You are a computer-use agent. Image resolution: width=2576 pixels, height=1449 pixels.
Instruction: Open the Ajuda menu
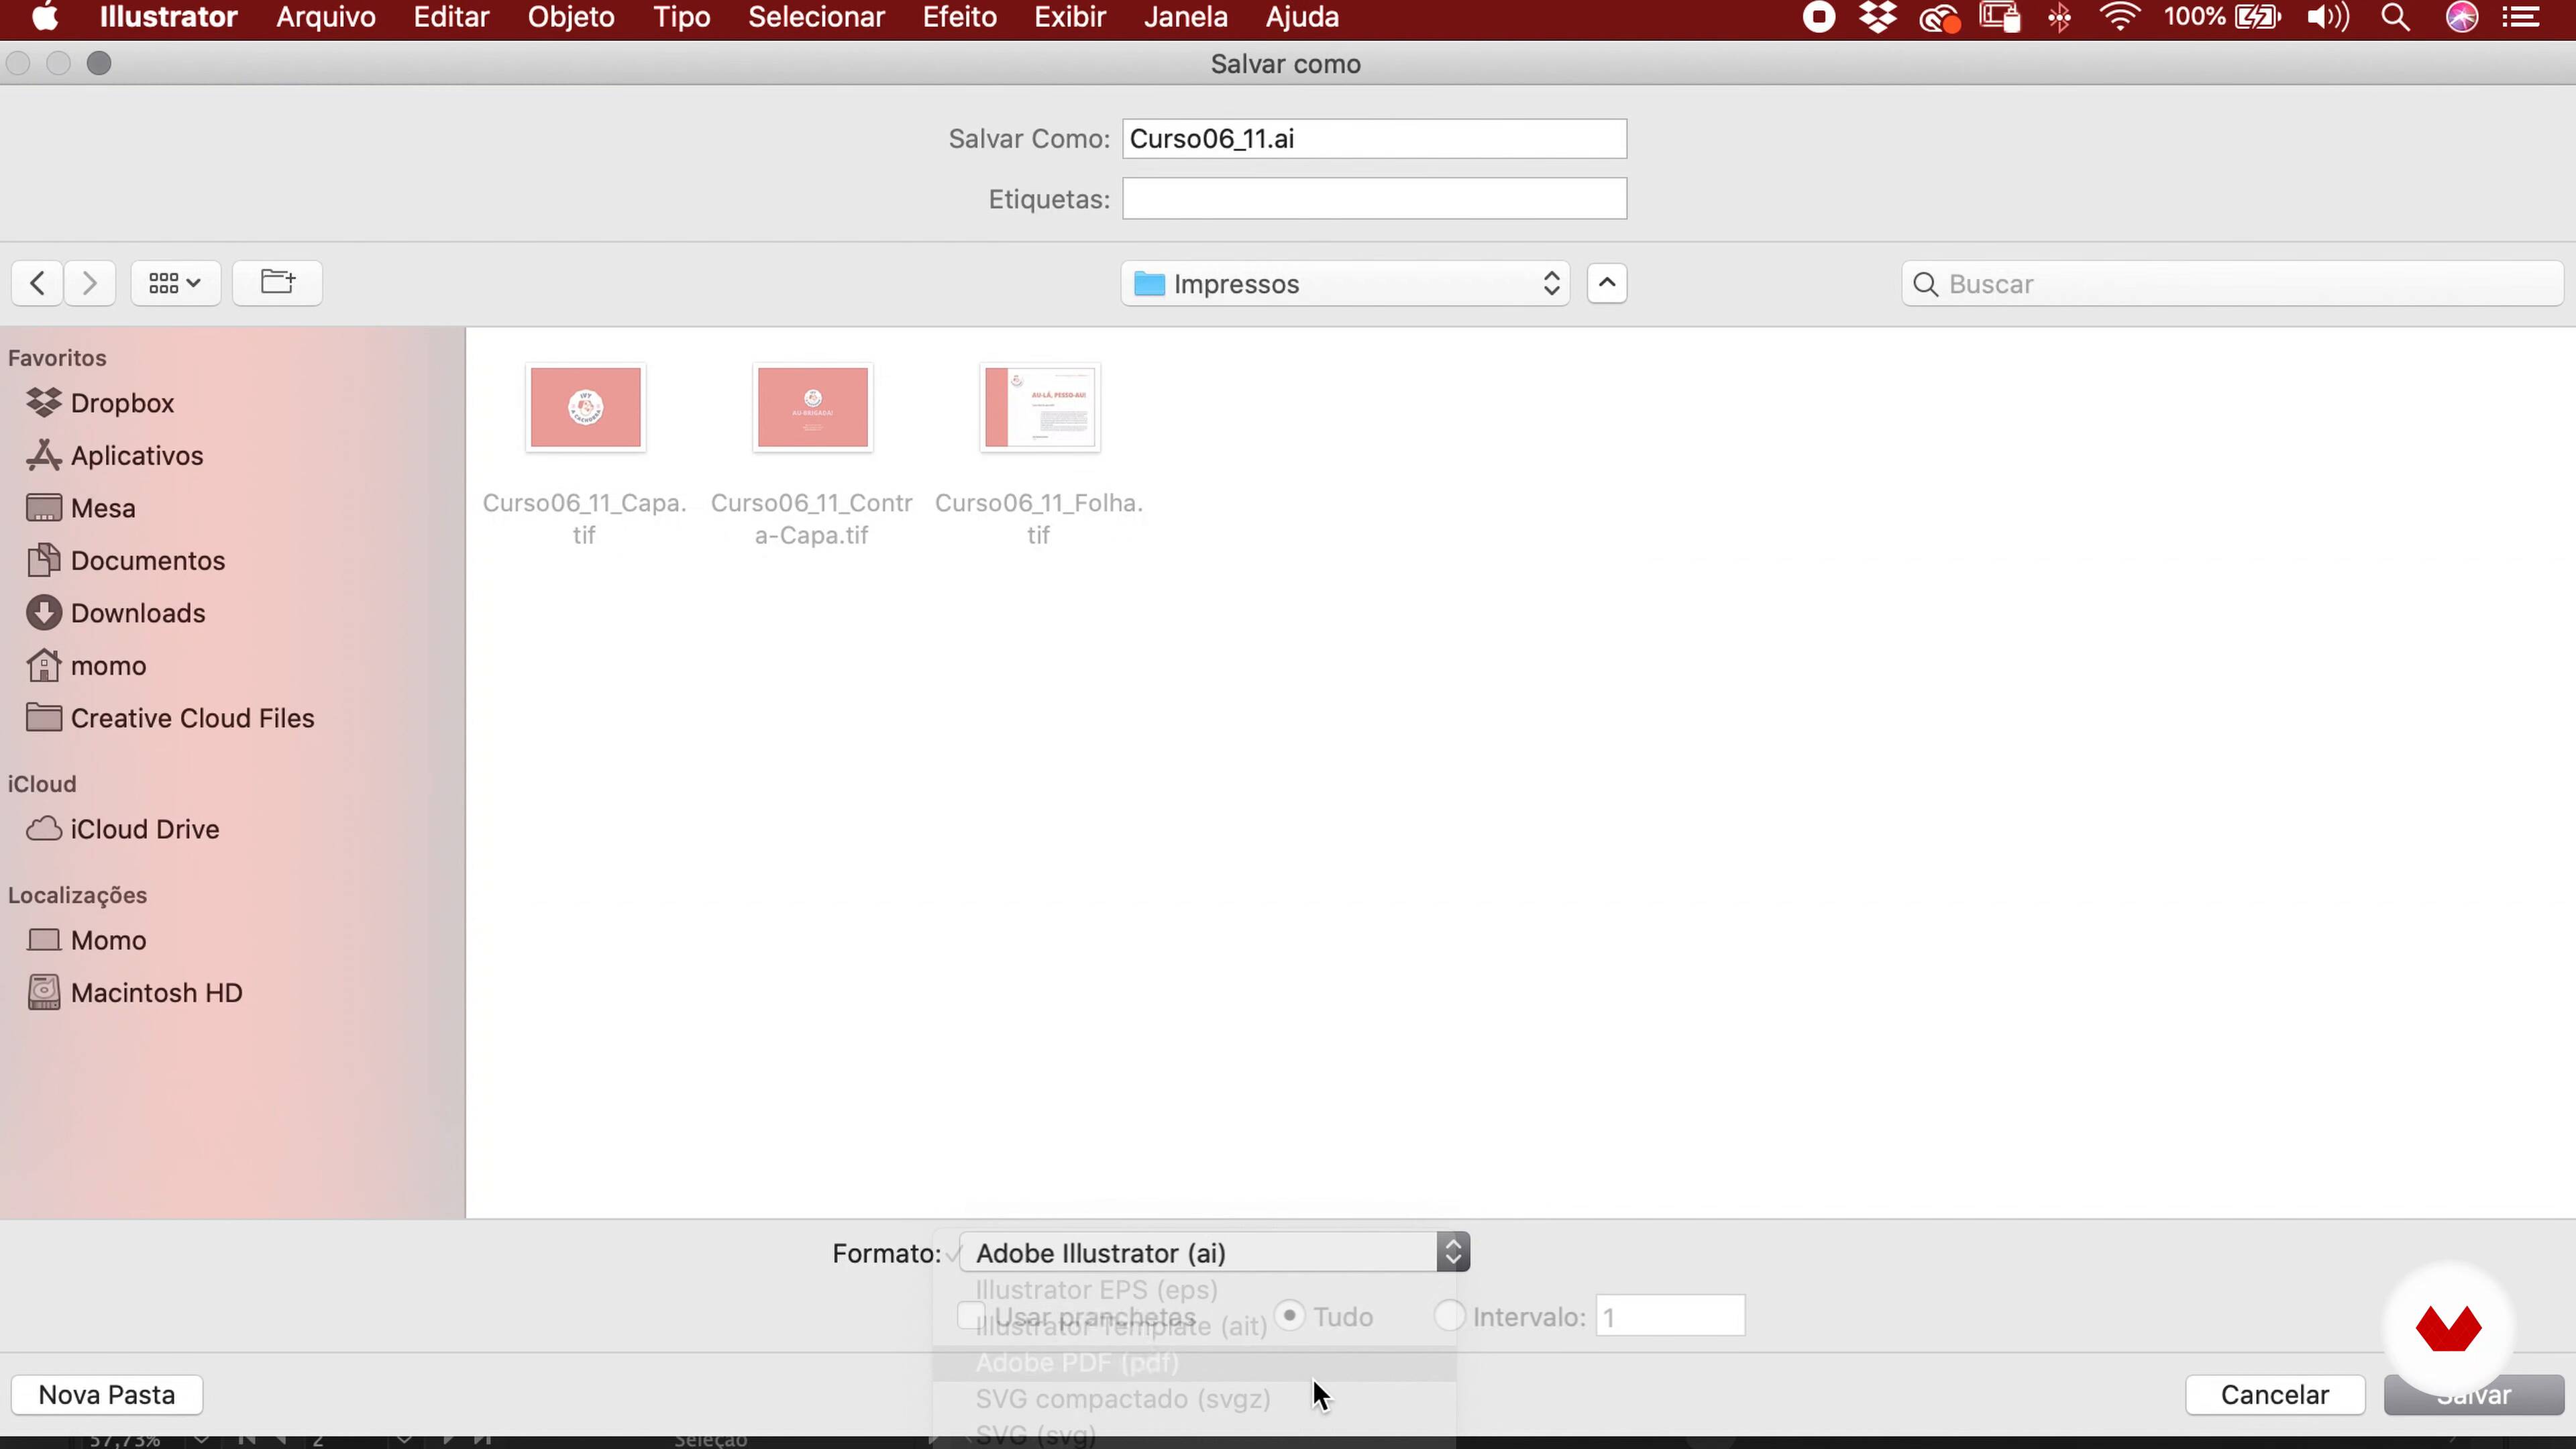click(1302, 17)
